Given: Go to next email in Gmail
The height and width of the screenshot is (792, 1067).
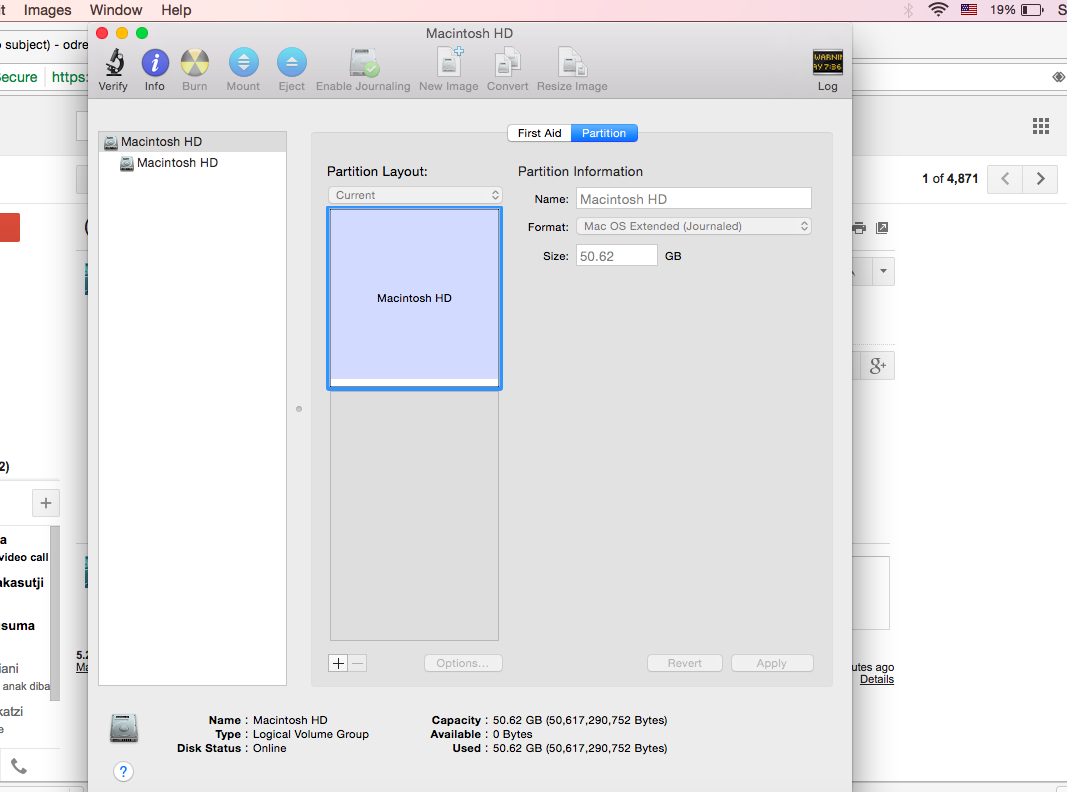Looking at the screenshot, I should tap(1040, 179).
